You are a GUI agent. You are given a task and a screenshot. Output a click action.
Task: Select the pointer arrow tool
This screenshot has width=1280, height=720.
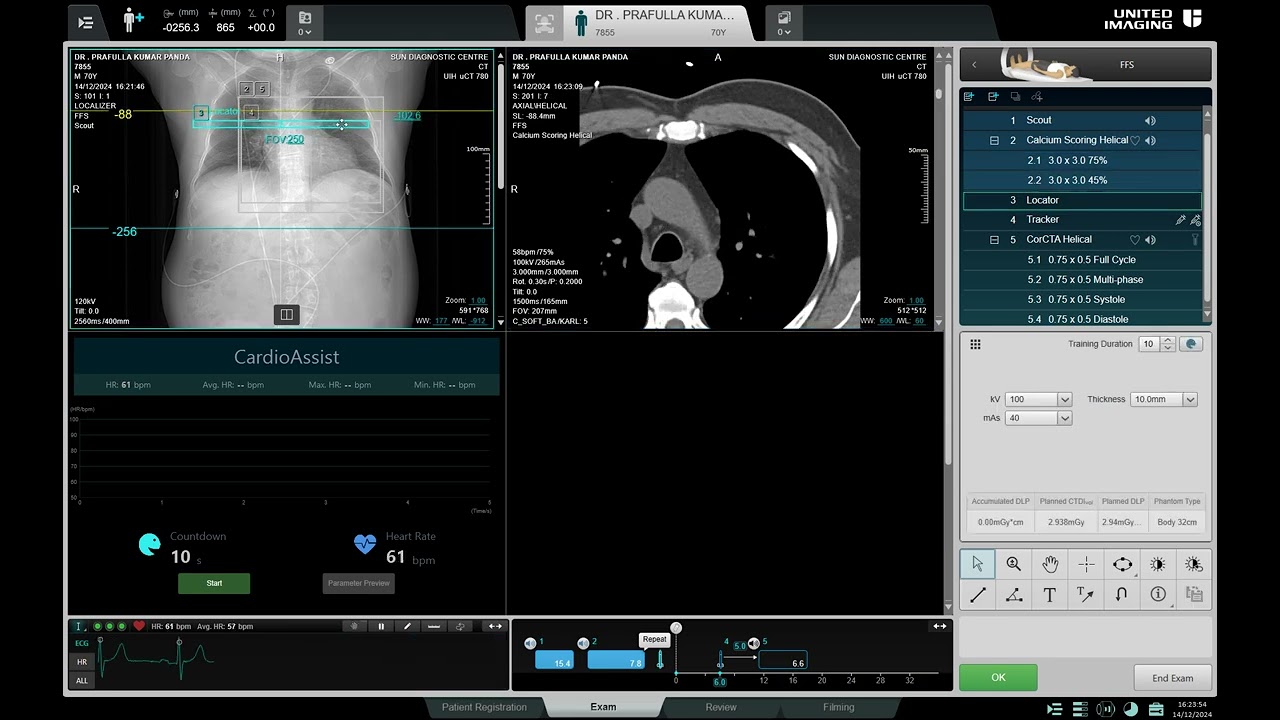click(x=977, y=564)
